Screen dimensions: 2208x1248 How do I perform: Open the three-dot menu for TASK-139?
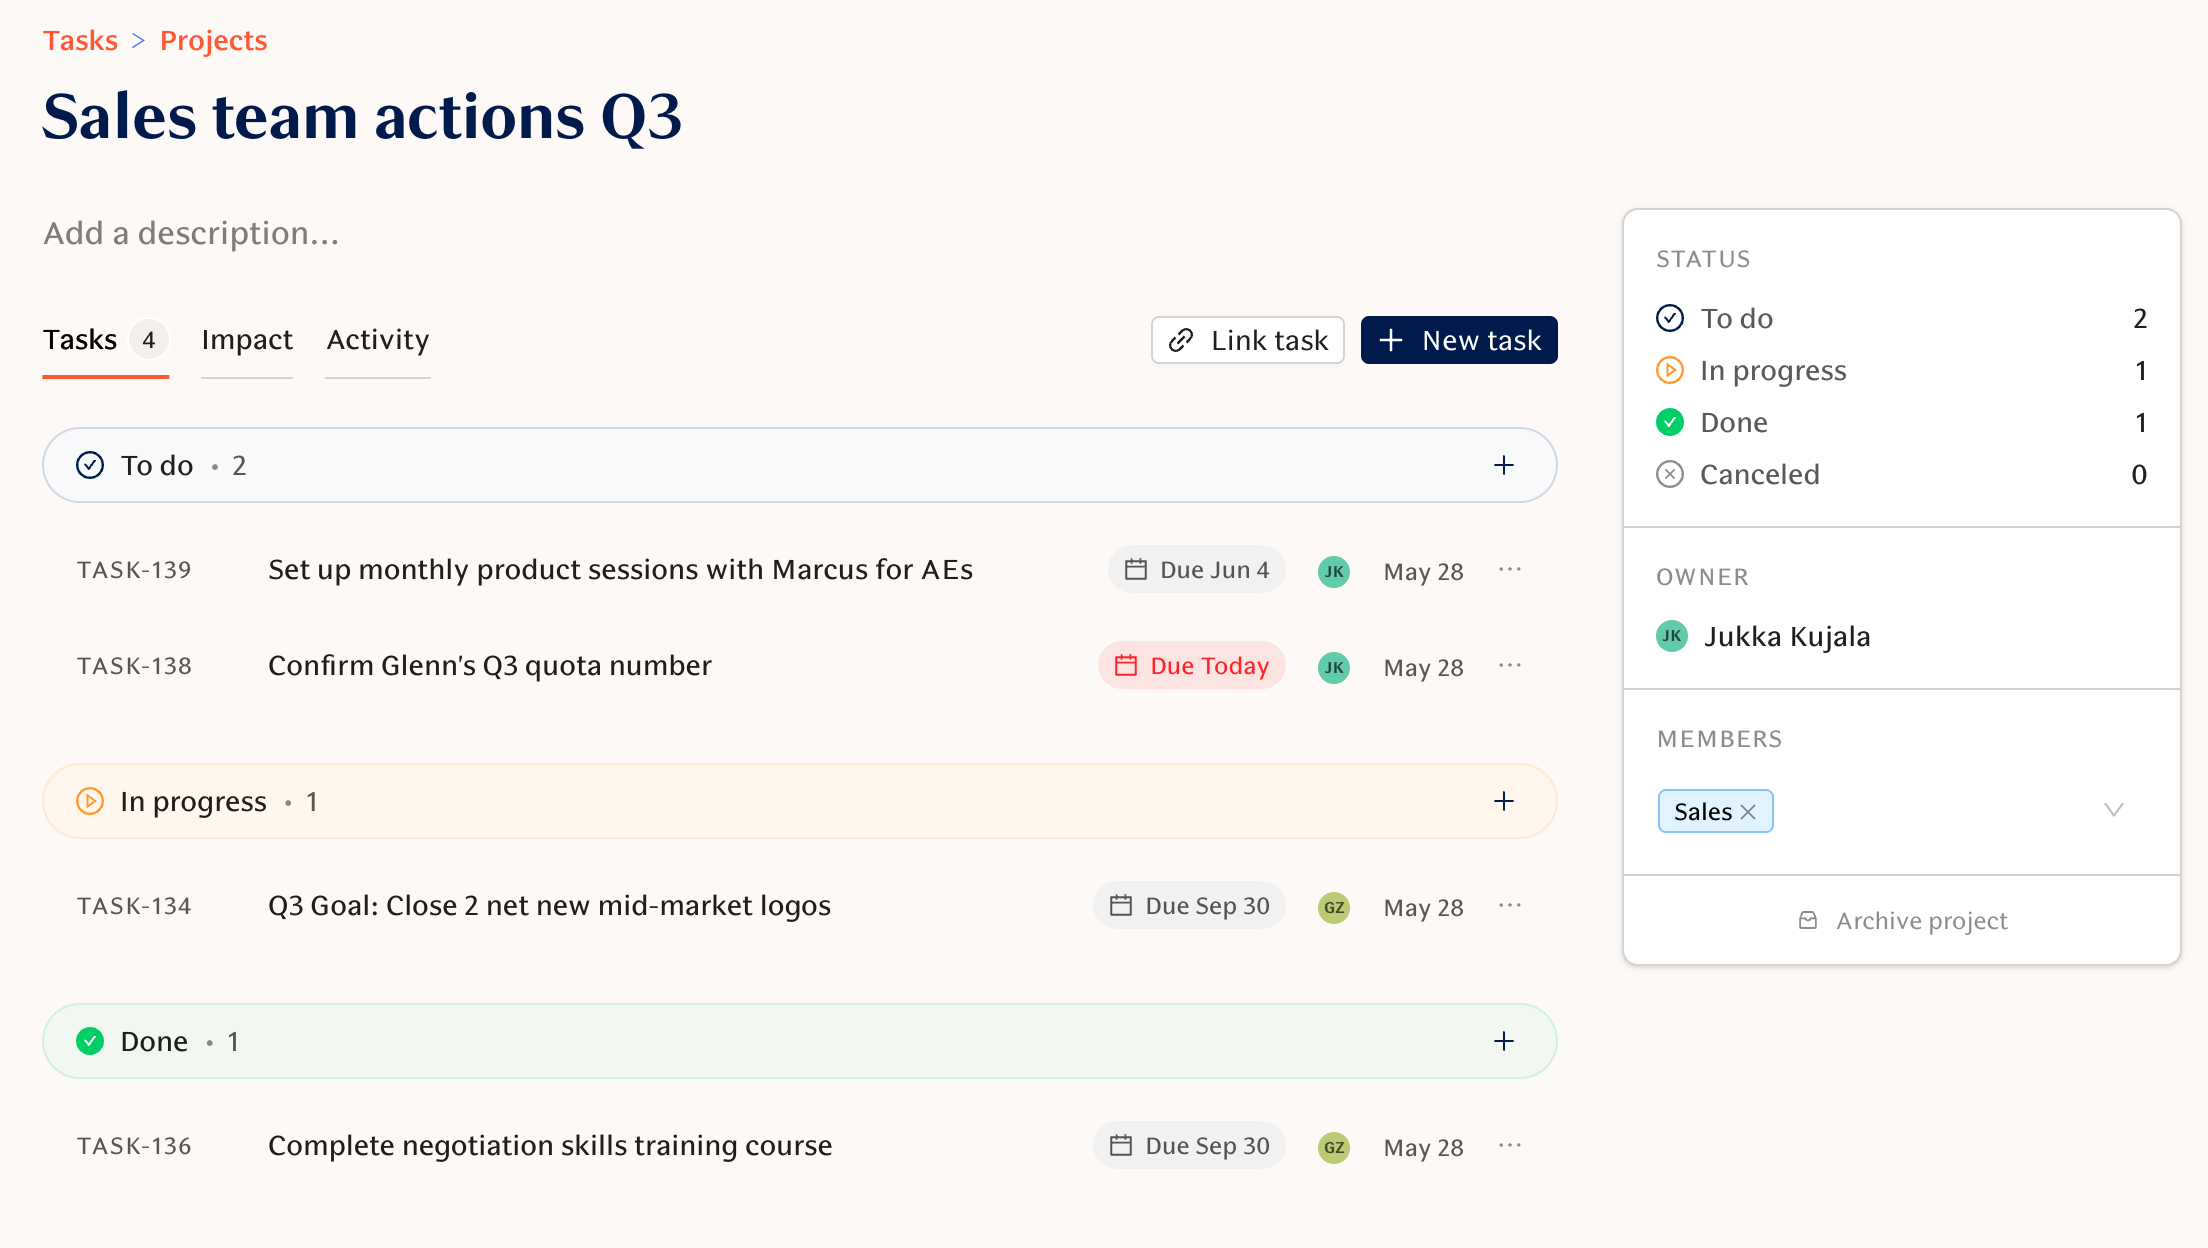click(x=1510, y=569)
